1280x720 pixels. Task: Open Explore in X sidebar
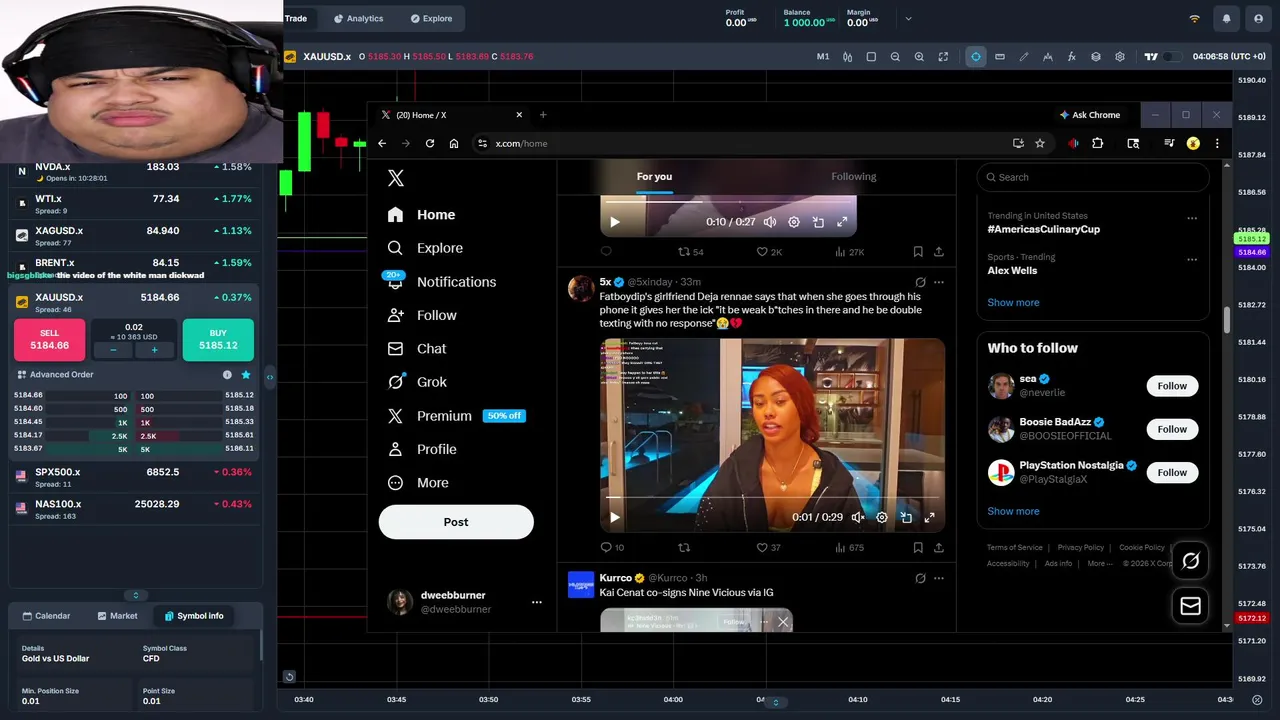click(425, 248)
